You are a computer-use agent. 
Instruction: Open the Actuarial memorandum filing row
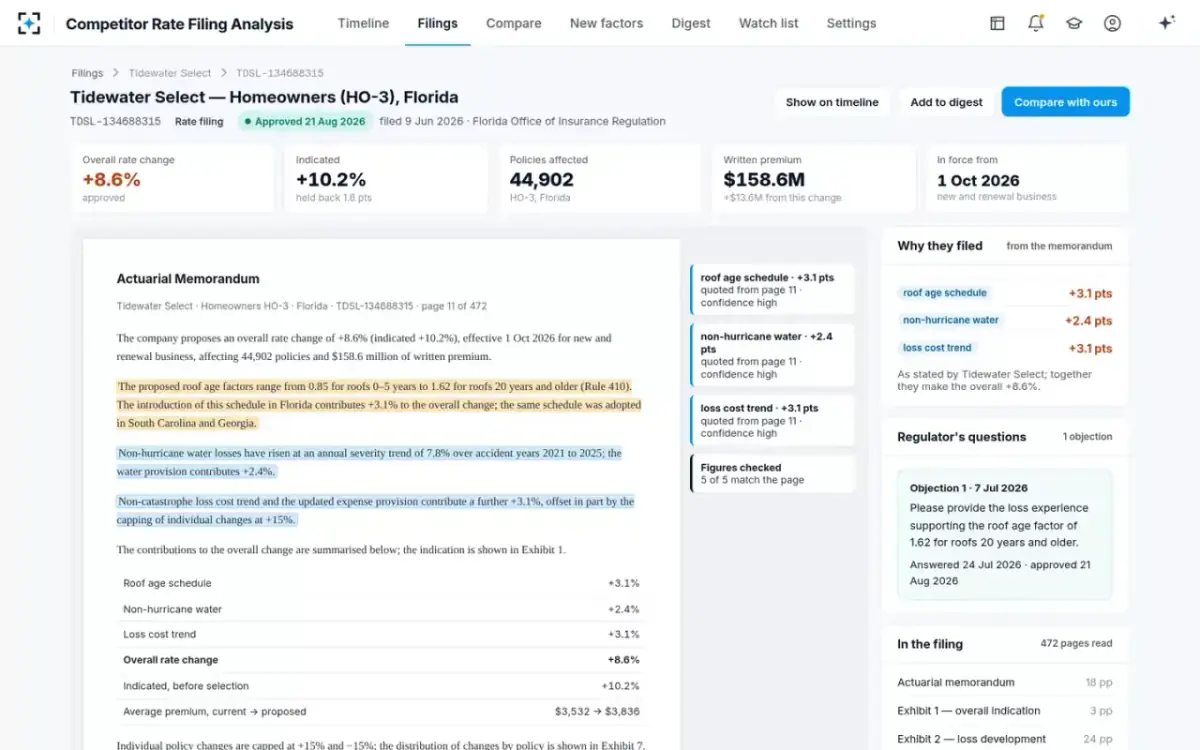tap(1004, 682)
